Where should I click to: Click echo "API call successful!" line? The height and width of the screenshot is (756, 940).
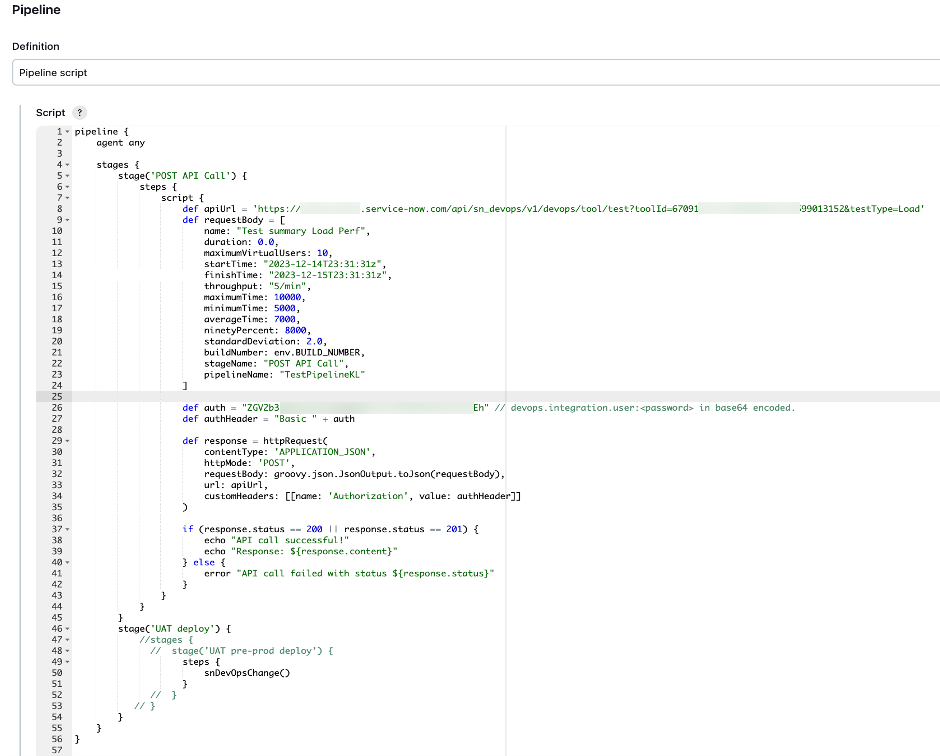[276, 540]
